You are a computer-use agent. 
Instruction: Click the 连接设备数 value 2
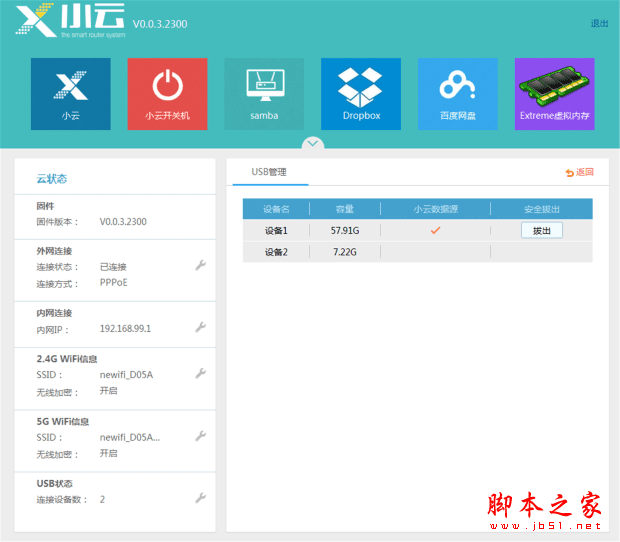click(102, 499)
